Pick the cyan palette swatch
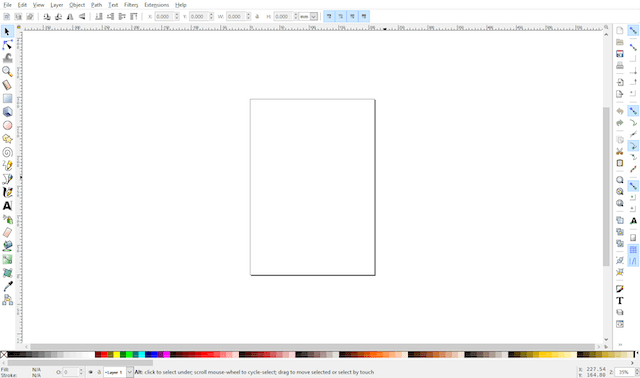Image resolution: width=640 pixels, height=378 pixels. (142, 355)
